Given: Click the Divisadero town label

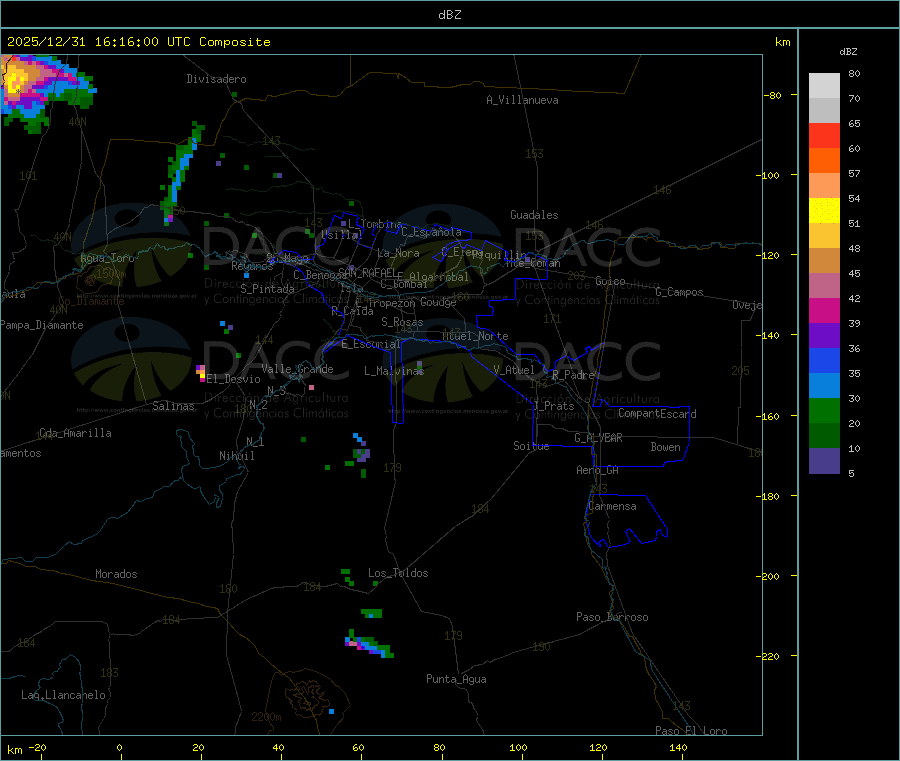Looking at the screenshot, I should (x=216, y=79).
